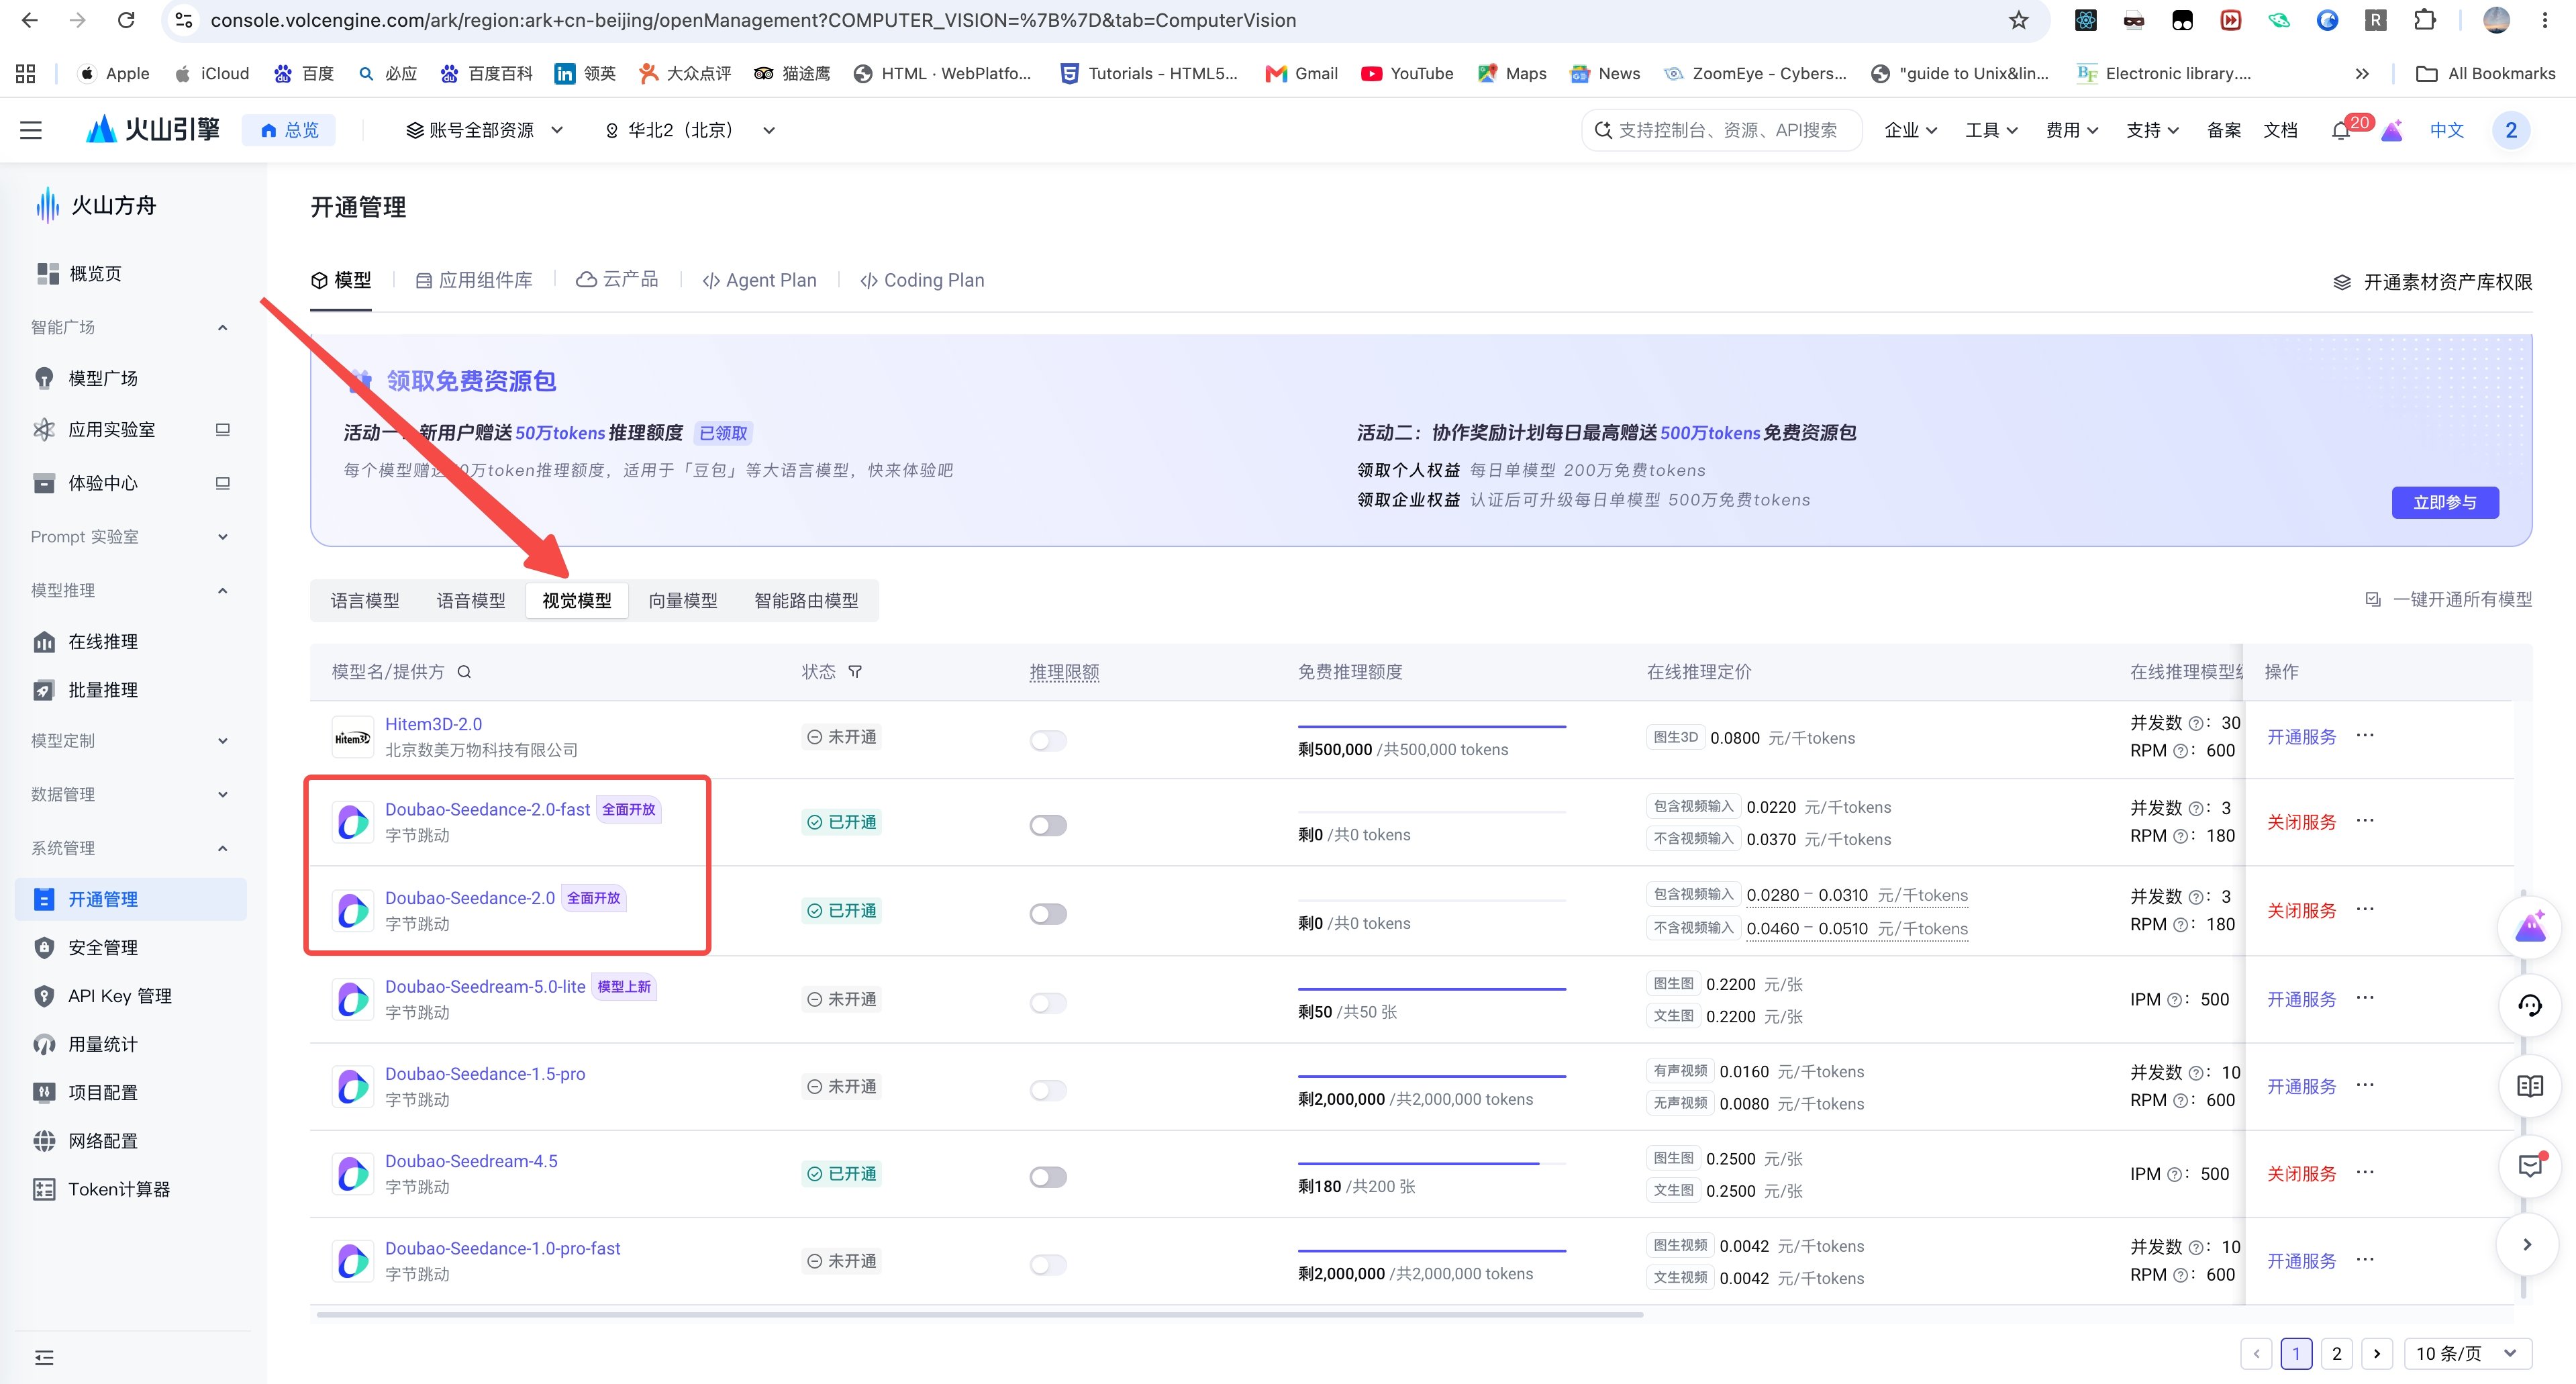Go to page 2 of the model list
This screenshot has height=1384, width=2576.
(2337, 1353)
